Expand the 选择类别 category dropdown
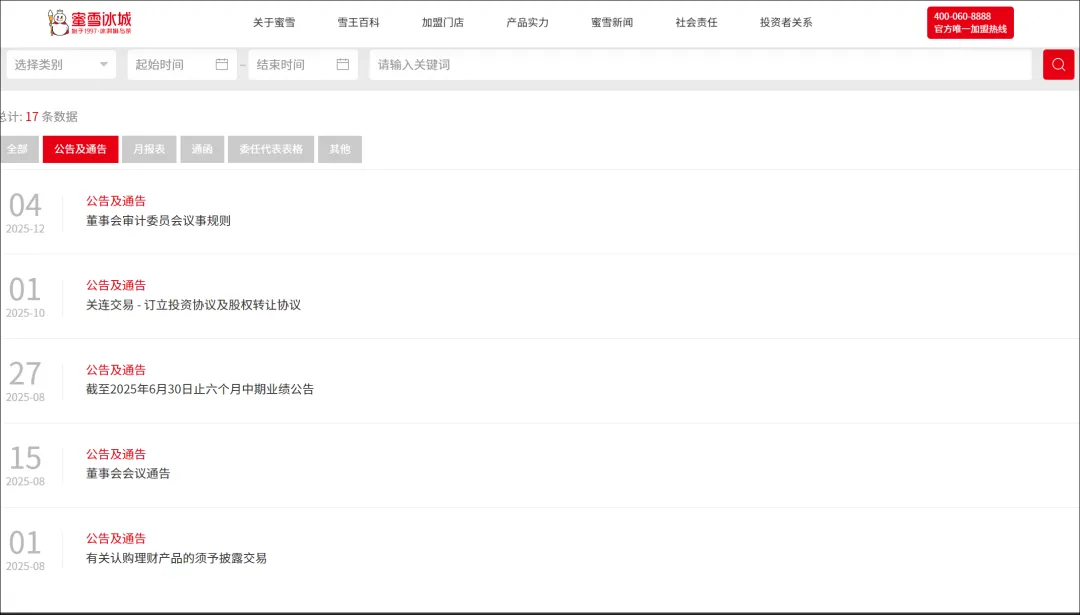The height and width of the screenshot is (615, 1080). point(61,65)
